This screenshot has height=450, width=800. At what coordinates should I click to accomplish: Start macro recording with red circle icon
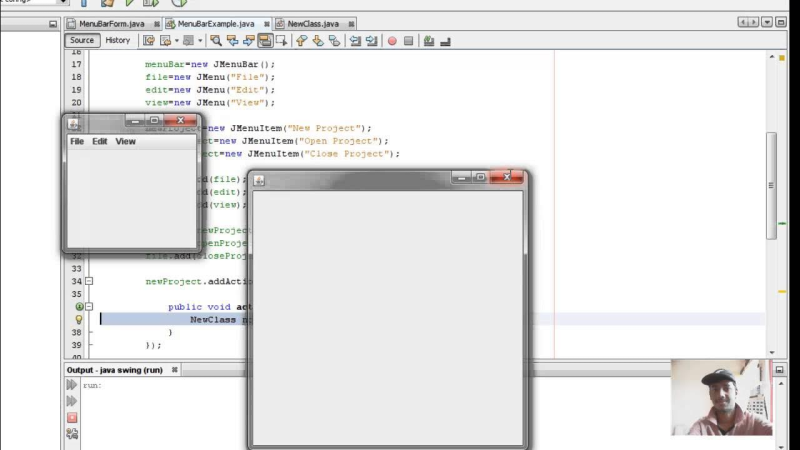(x=392, y=41)
